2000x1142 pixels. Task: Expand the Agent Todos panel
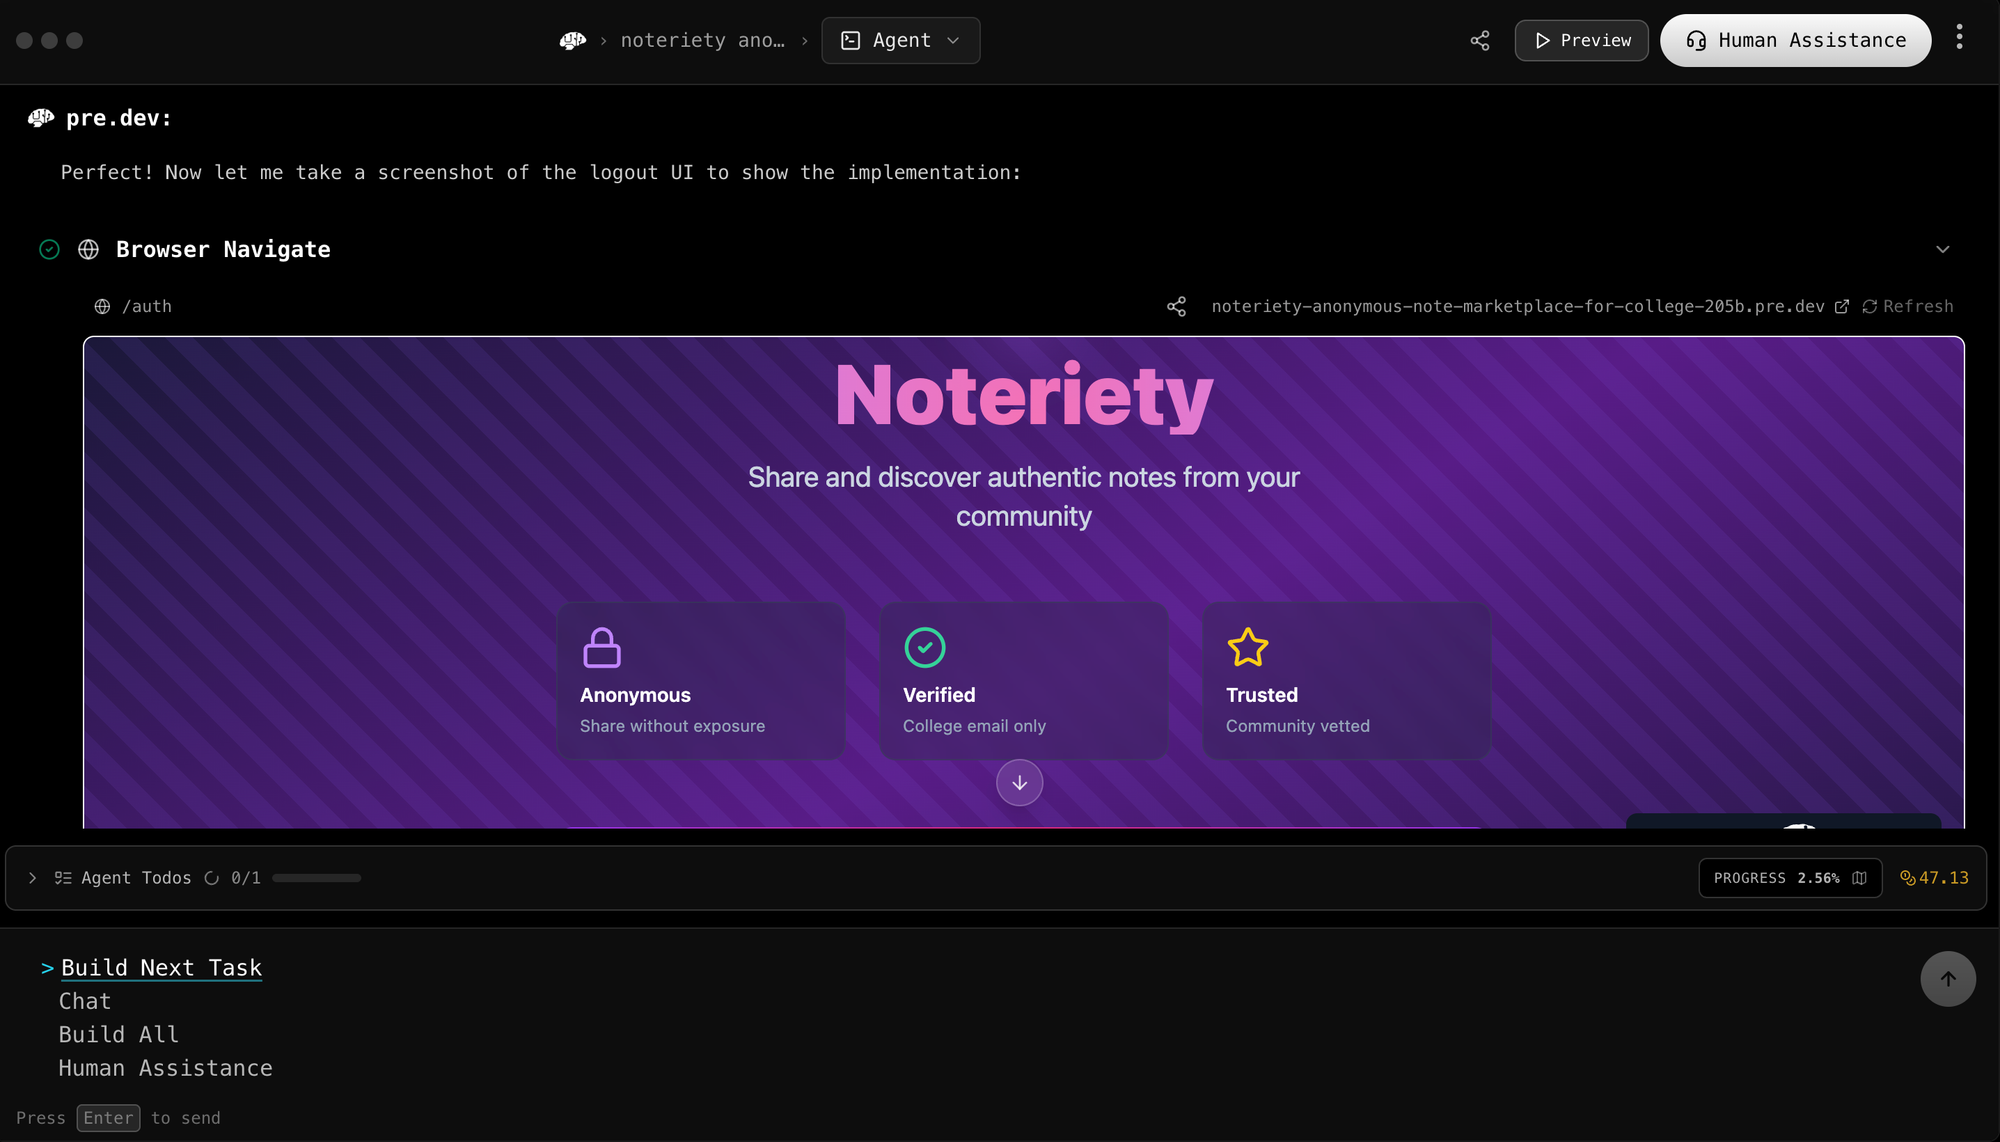tap(33, 878)
